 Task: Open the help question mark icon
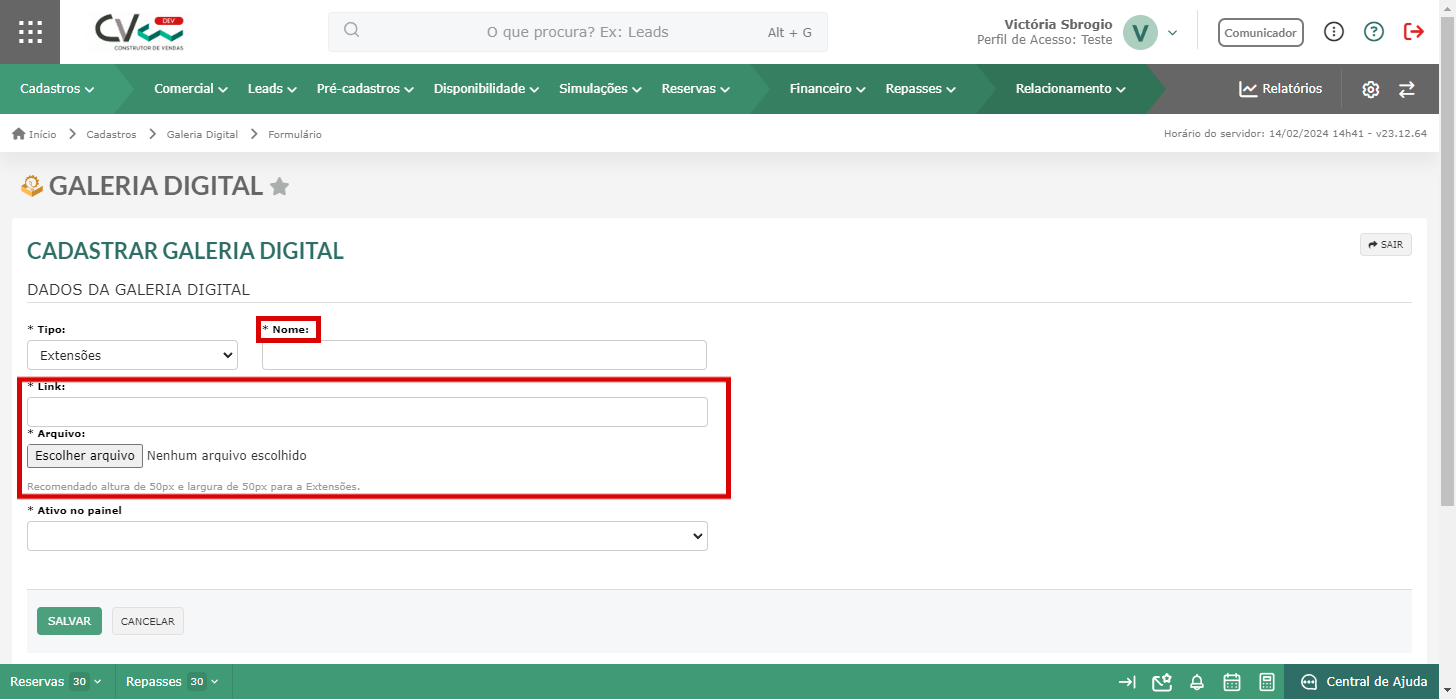point(1374,32)
